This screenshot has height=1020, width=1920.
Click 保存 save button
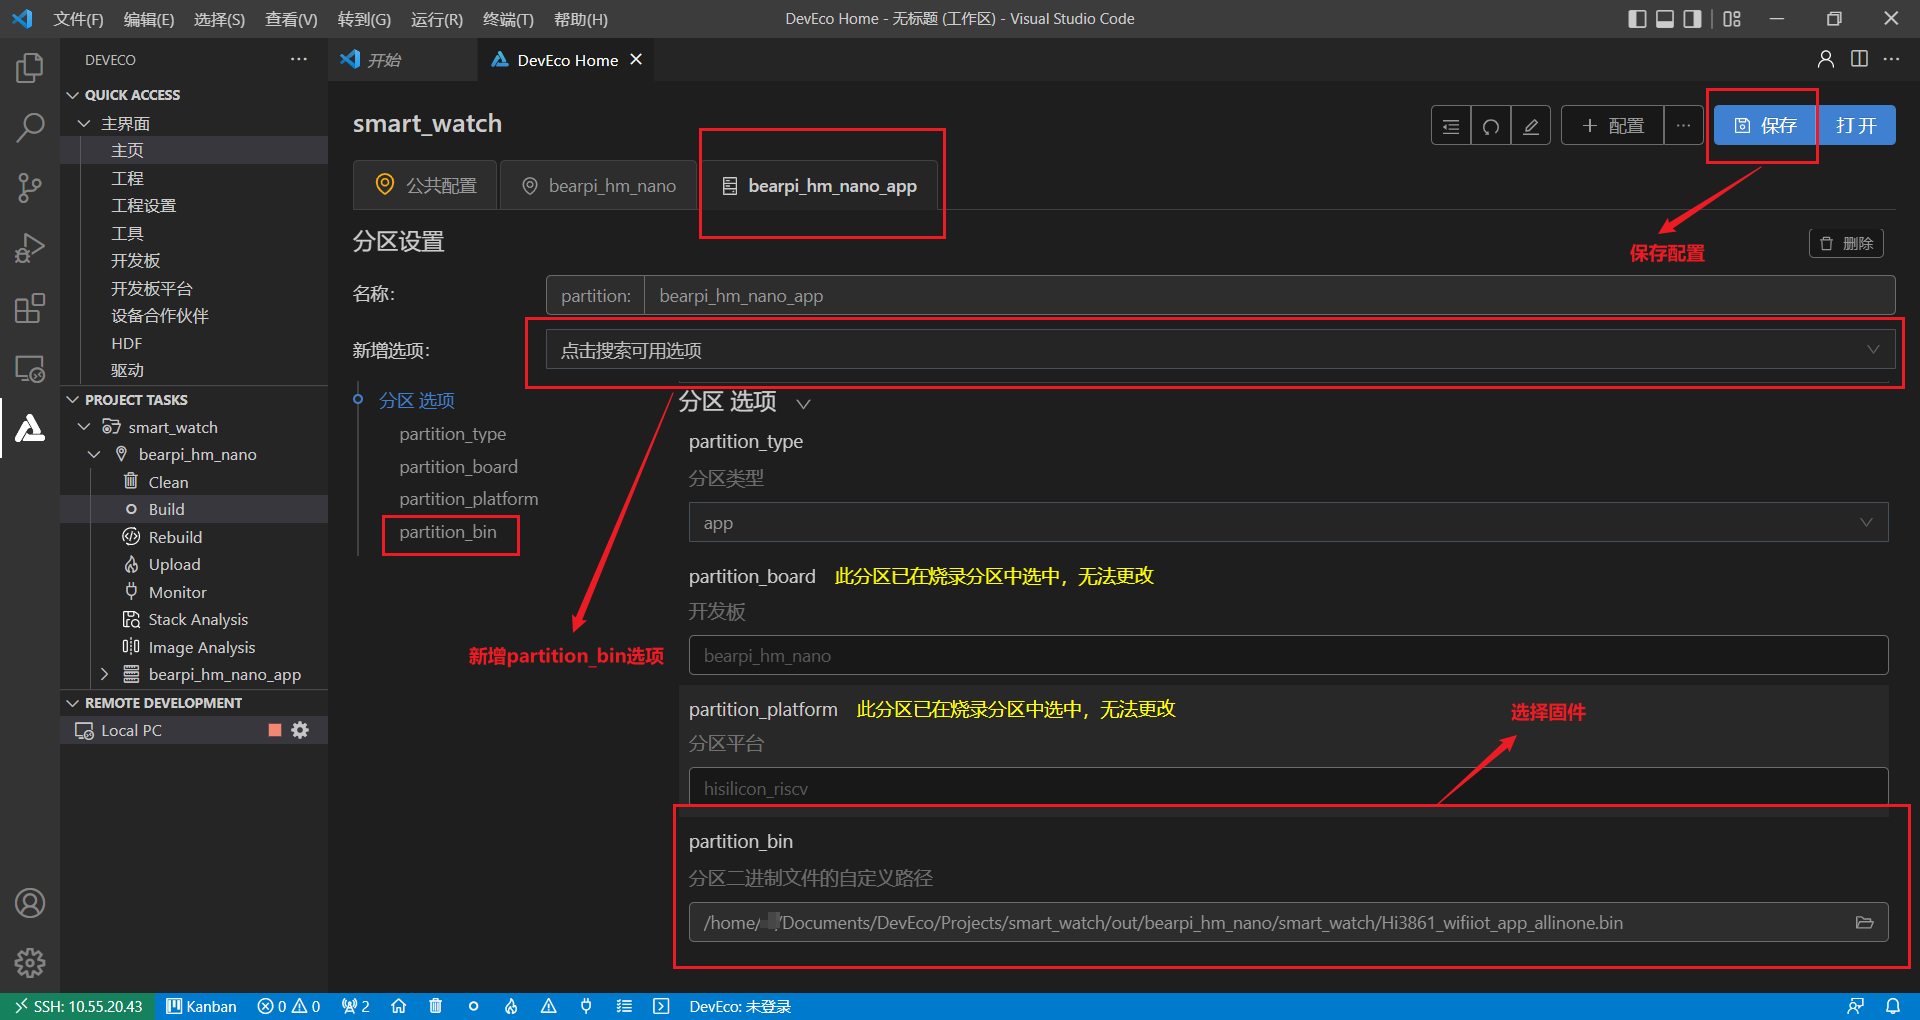click(1765, 126)
